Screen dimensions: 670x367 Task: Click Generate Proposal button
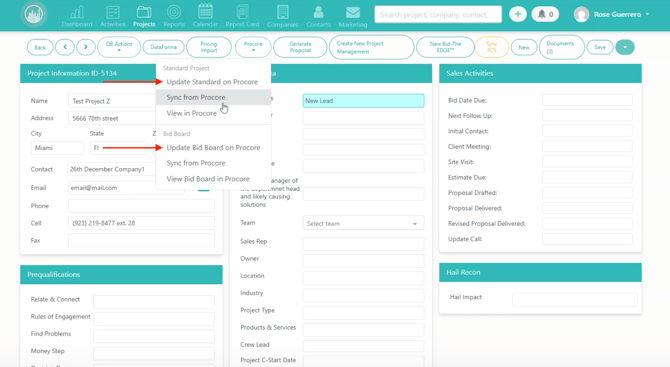click(x=300, y=47)
